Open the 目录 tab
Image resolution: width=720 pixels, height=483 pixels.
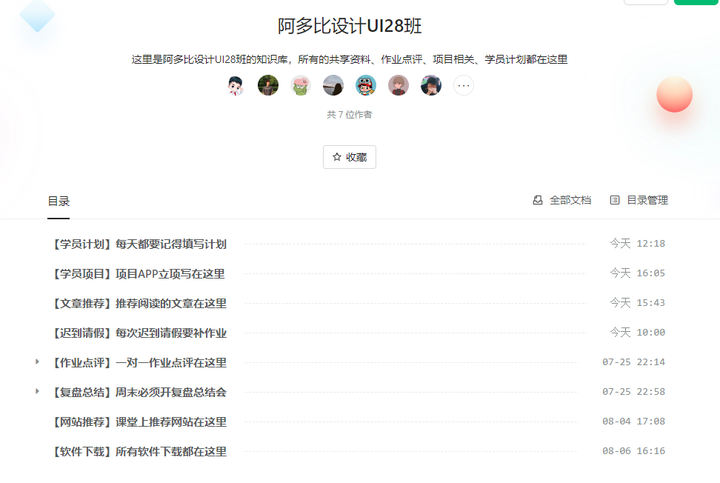click(59, 201)
